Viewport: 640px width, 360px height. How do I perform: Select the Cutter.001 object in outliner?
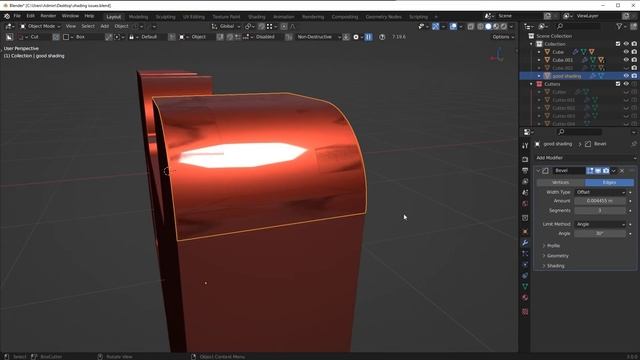(x=563, y=100)
